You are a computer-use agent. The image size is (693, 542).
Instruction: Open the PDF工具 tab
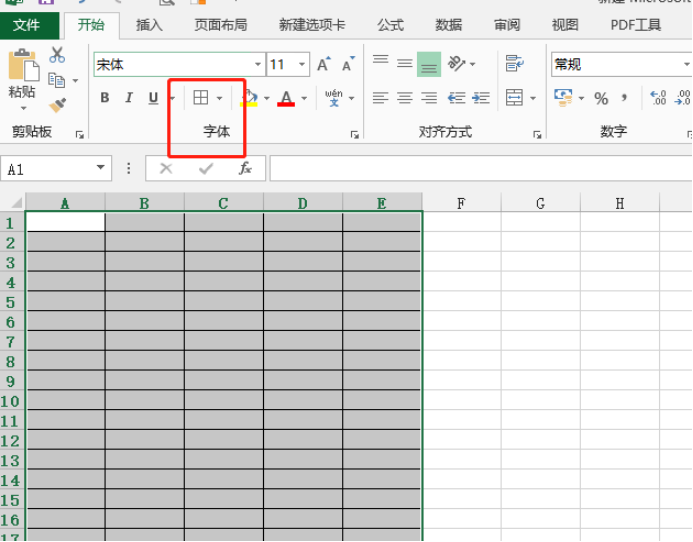point(636,25)
